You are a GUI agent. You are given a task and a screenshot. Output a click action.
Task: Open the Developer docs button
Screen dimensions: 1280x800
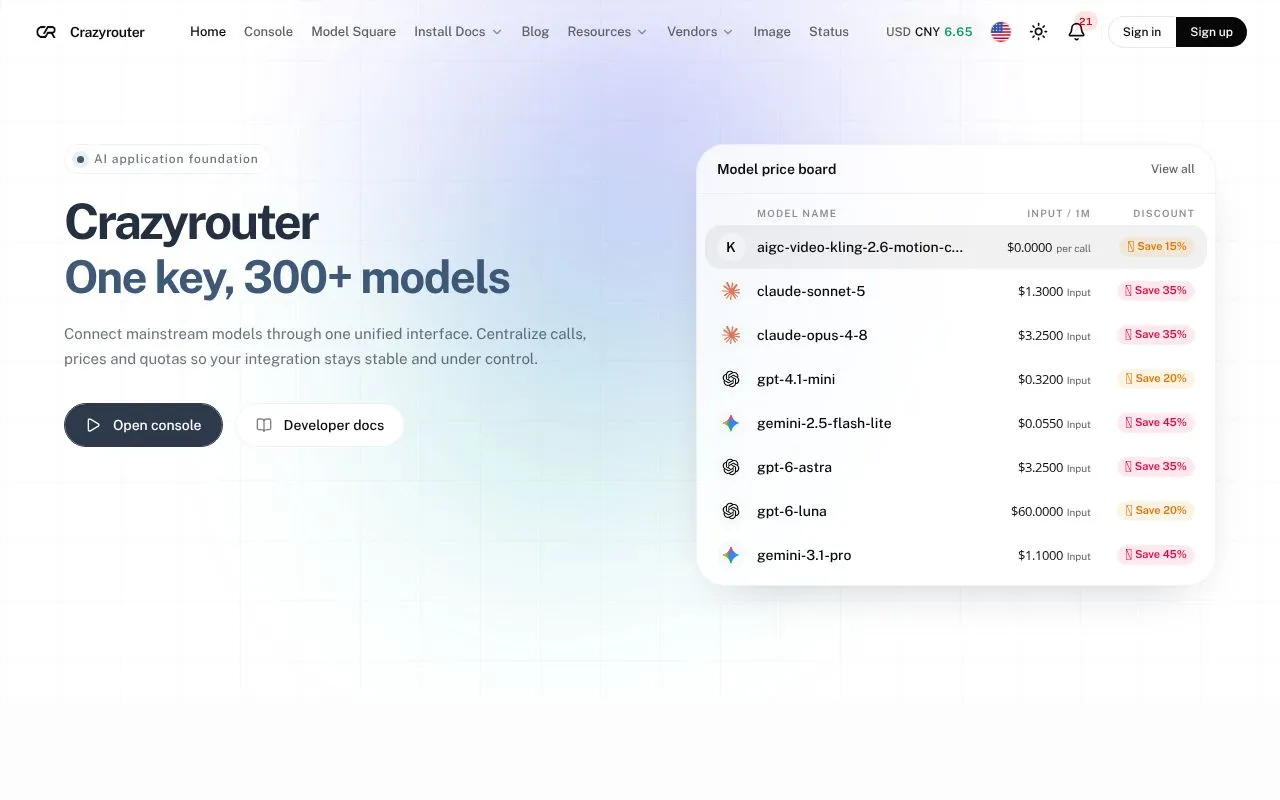pyautogui.click(x=320, y=425)
